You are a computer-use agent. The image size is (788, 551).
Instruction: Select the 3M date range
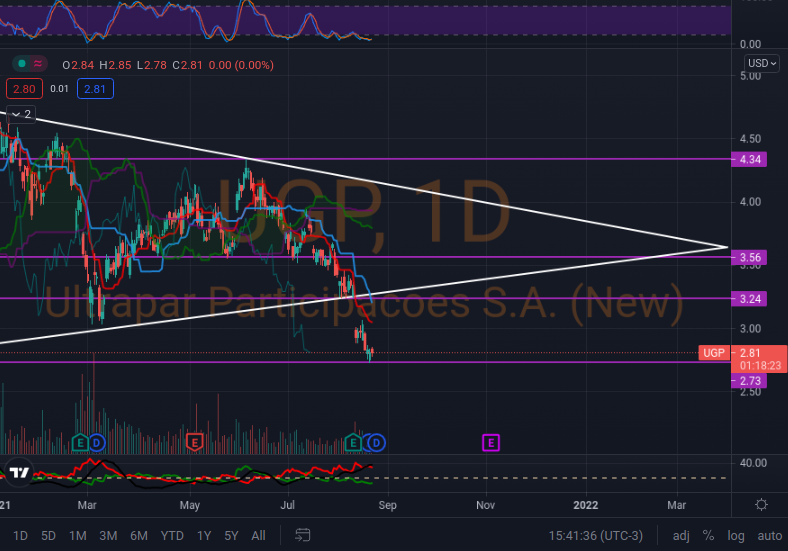[108, 536]
